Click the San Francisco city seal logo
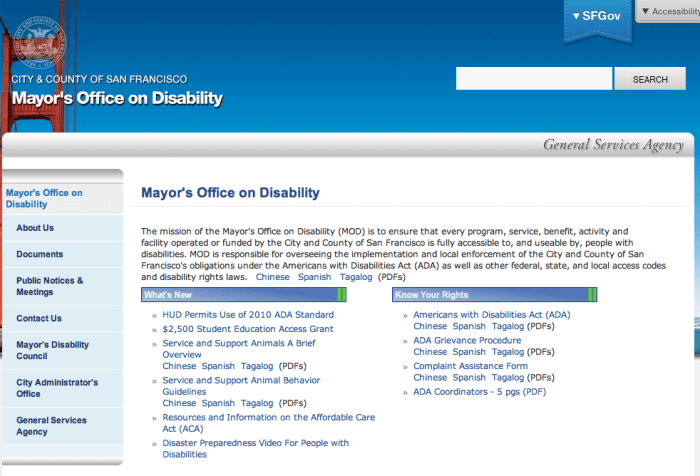The width and height of the screenshot is (700, 476). tap(39, 42)
